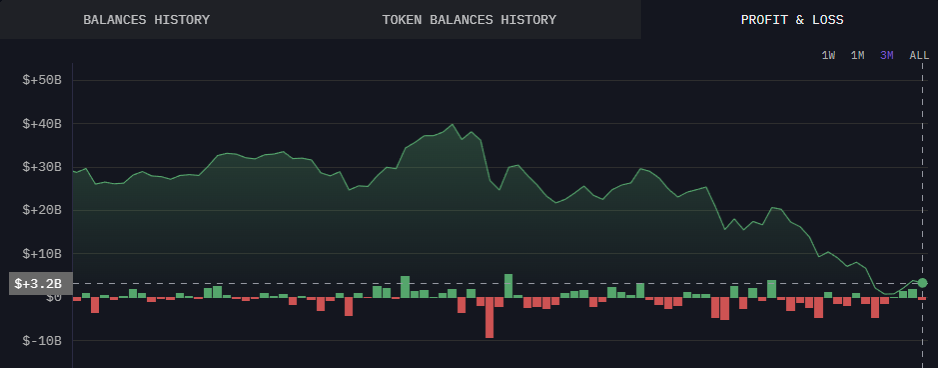Click the green current-value dot on the line
The height and width of the screenshot is (368, 938).
922,282
